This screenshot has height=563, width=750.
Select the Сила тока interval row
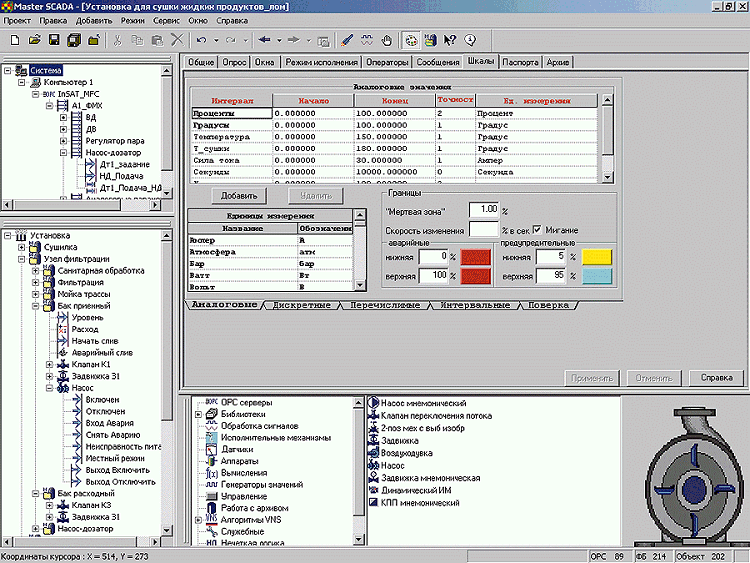coord(395,160)
